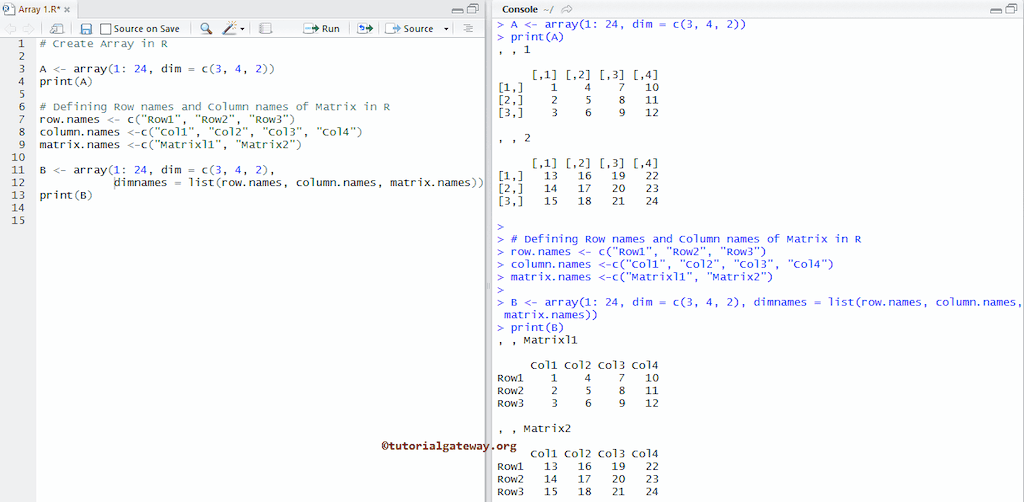Open the code tools wand dropdown arrow
The width and height of the screenshot is (1024, 502).
[242, 29]
